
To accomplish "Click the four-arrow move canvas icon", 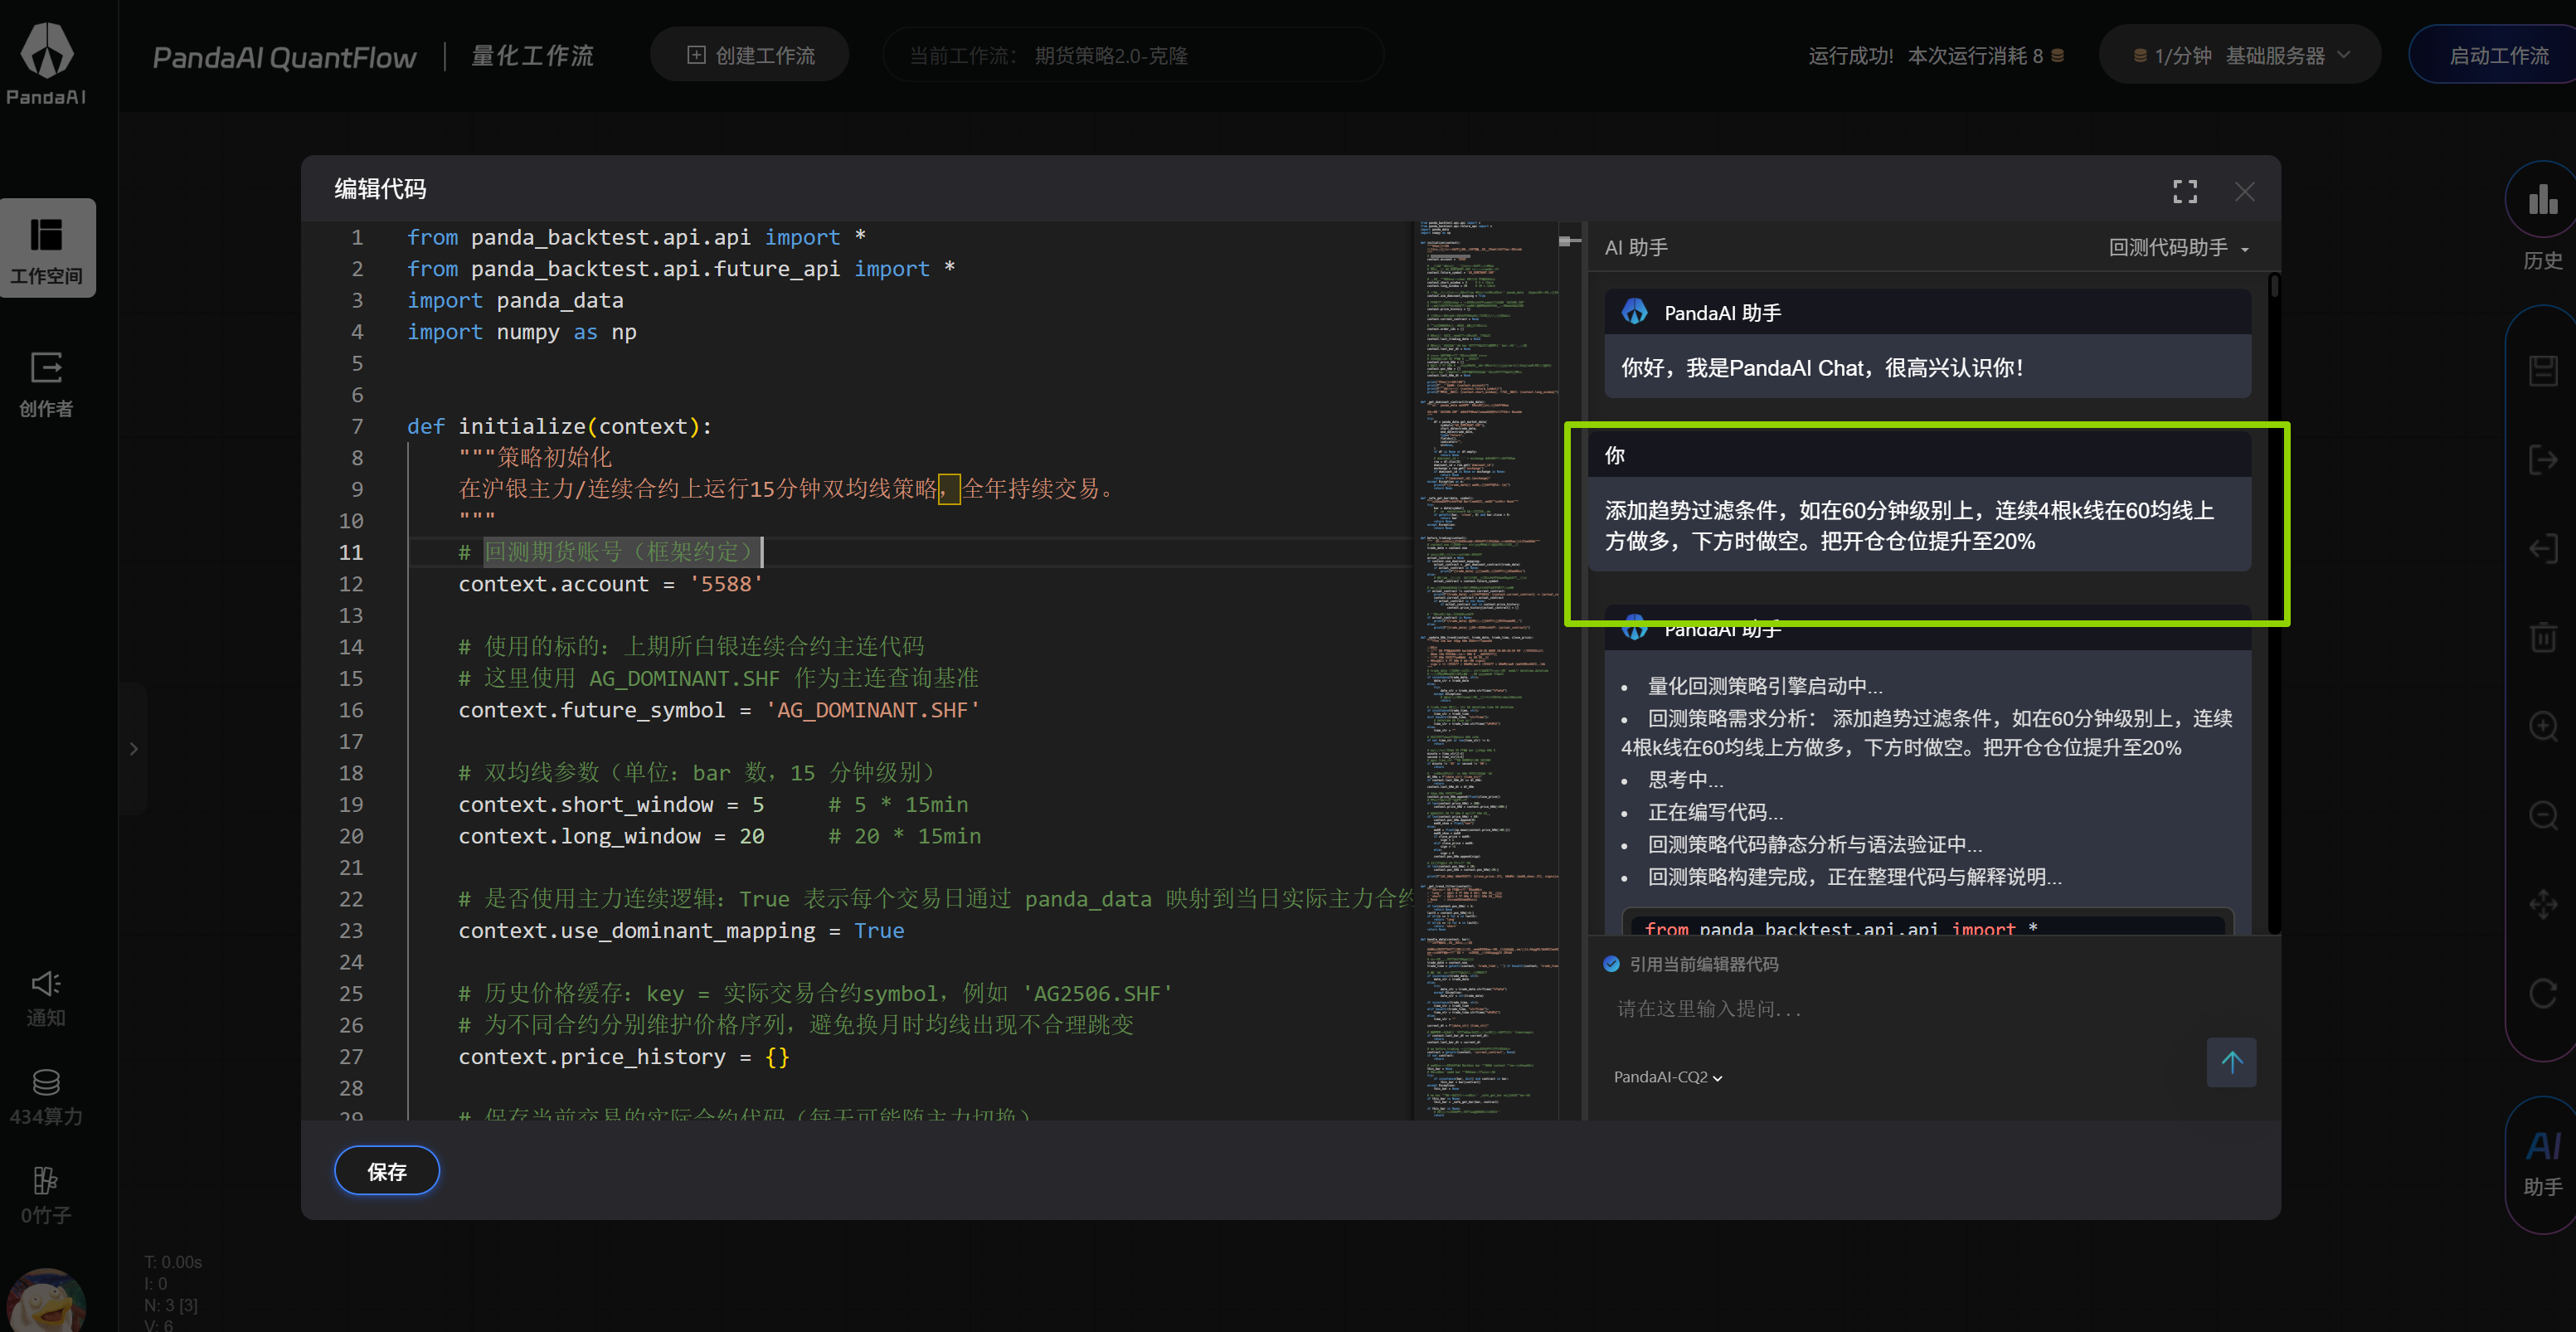I will [x=2543, y=904].
